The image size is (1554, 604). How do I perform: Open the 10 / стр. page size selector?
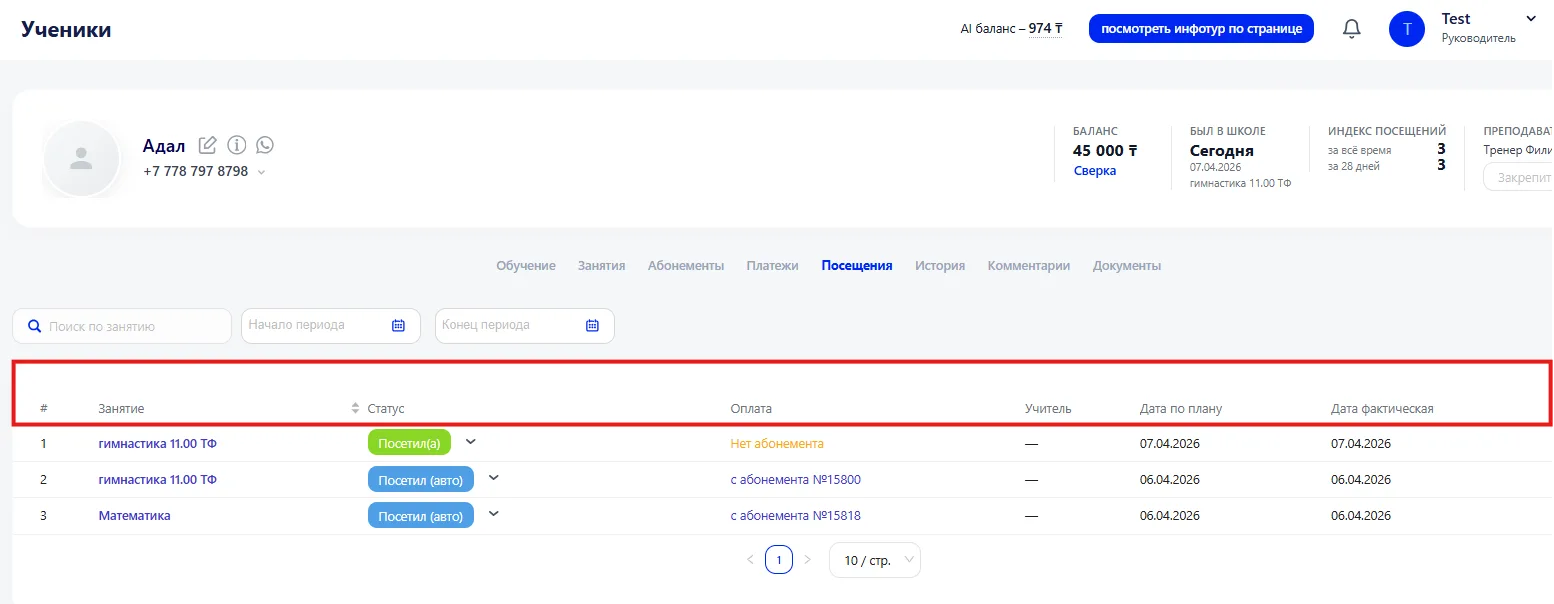875,560
